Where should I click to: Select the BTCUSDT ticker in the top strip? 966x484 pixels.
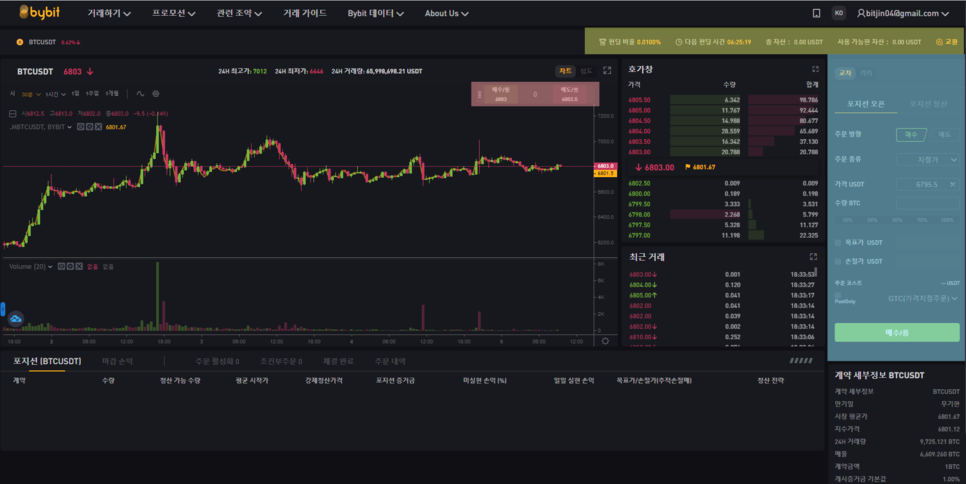tap(42, 42)
